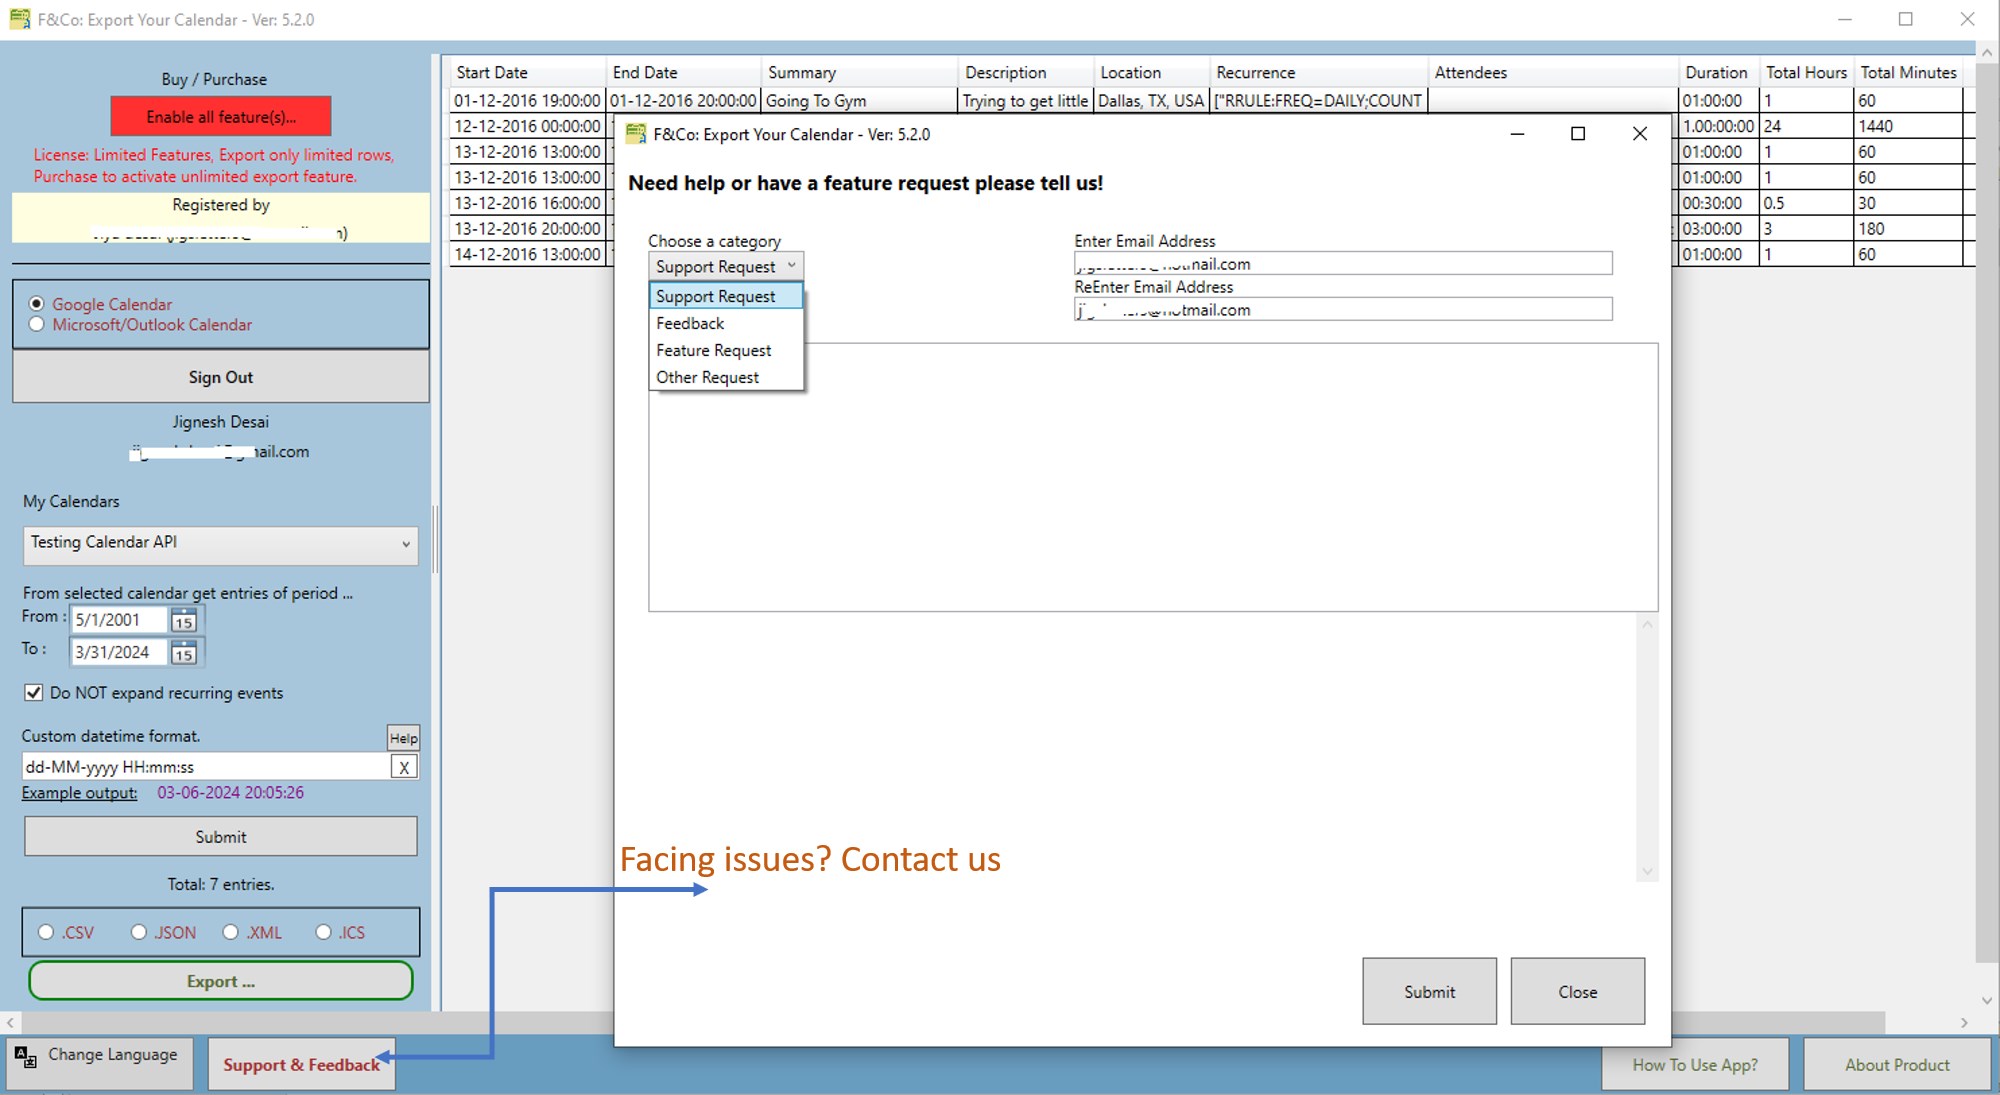Screen dimensions: 2000x1095
Task: Uncheck Do NOT expand recurring events
Action: point(34,693)
